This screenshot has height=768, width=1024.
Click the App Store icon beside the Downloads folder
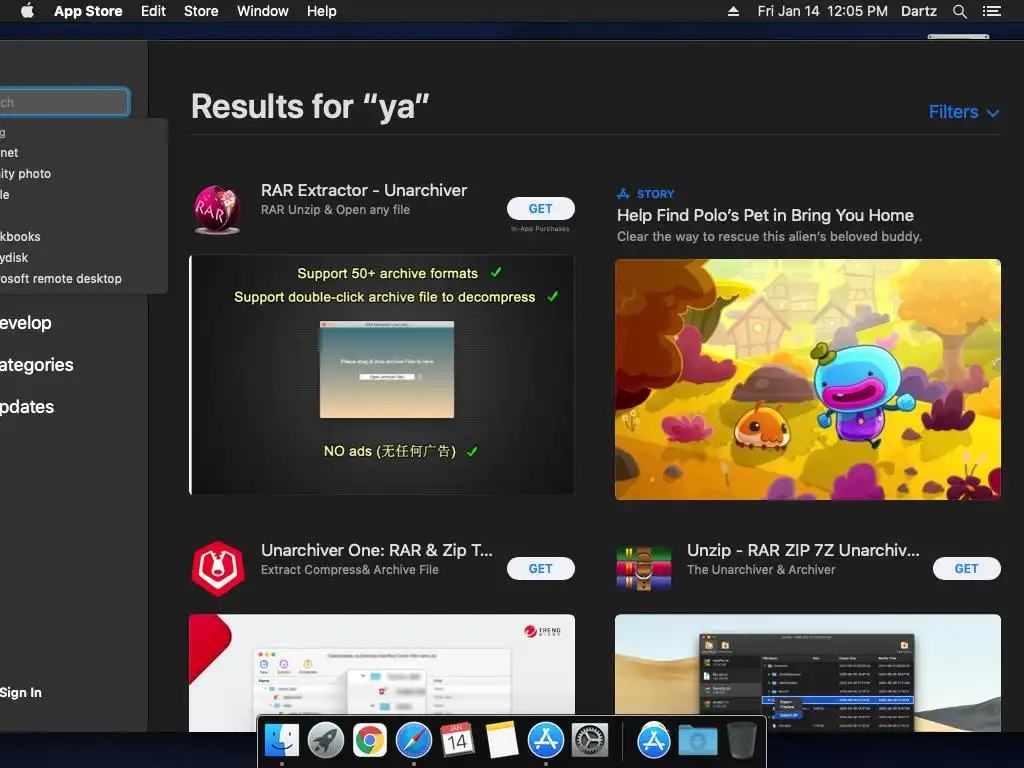coord(654,741)
